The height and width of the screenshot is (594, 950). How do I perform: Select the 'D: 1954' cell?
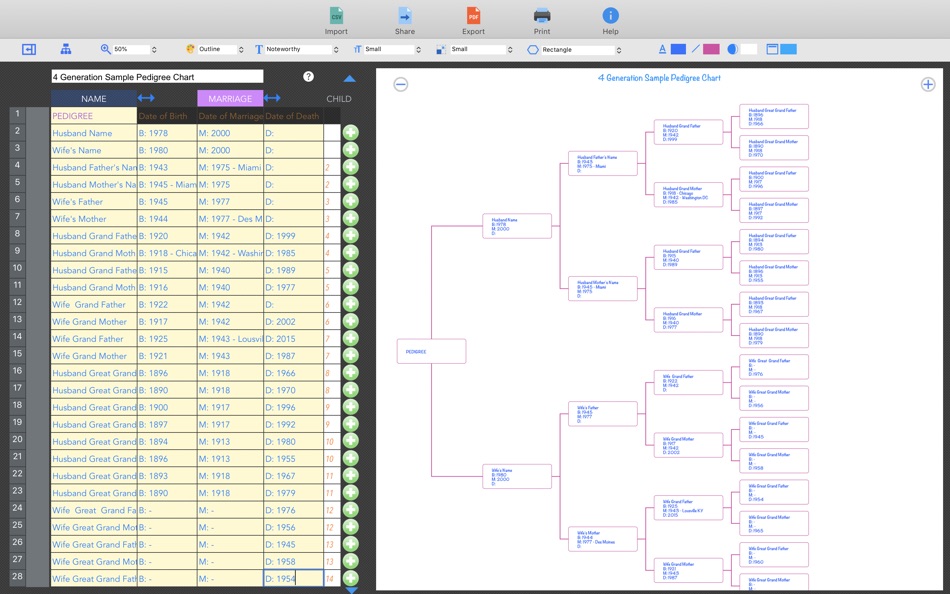pos(293,578)
